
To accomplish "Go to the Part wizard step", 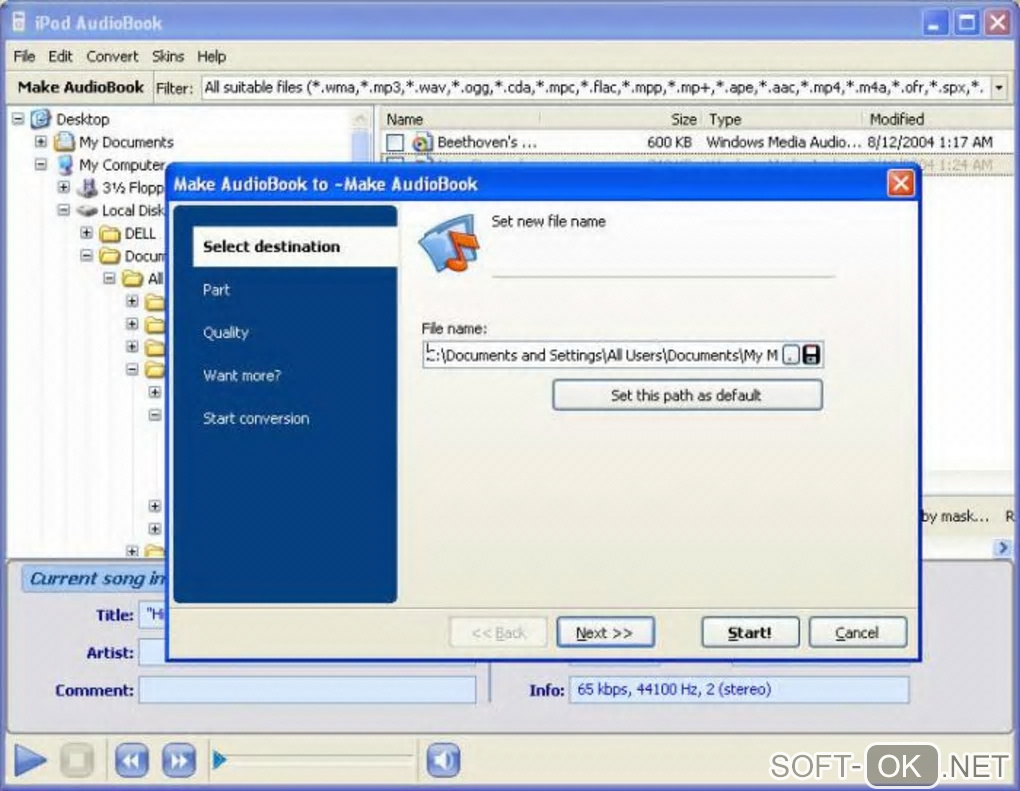I will 216,289.
